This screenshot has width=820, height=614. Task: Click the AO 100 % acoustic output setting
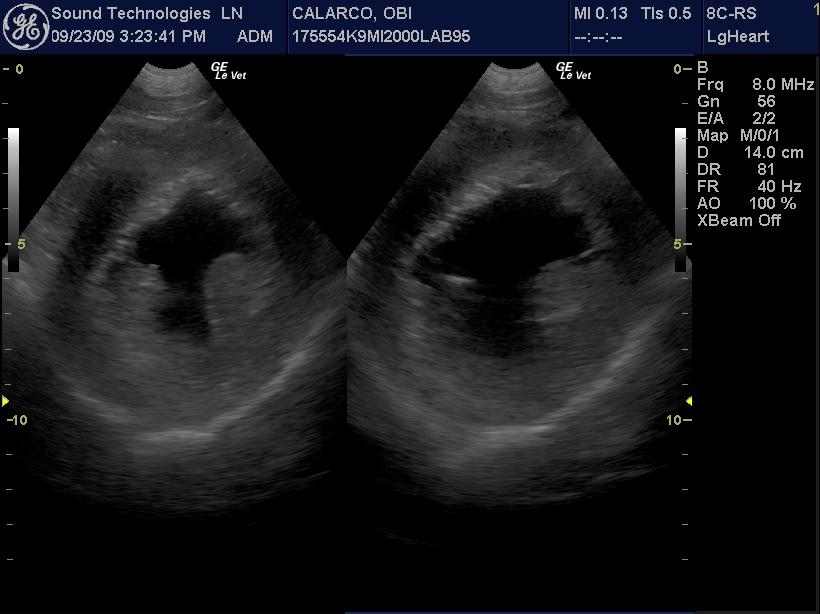coord(746,203)
